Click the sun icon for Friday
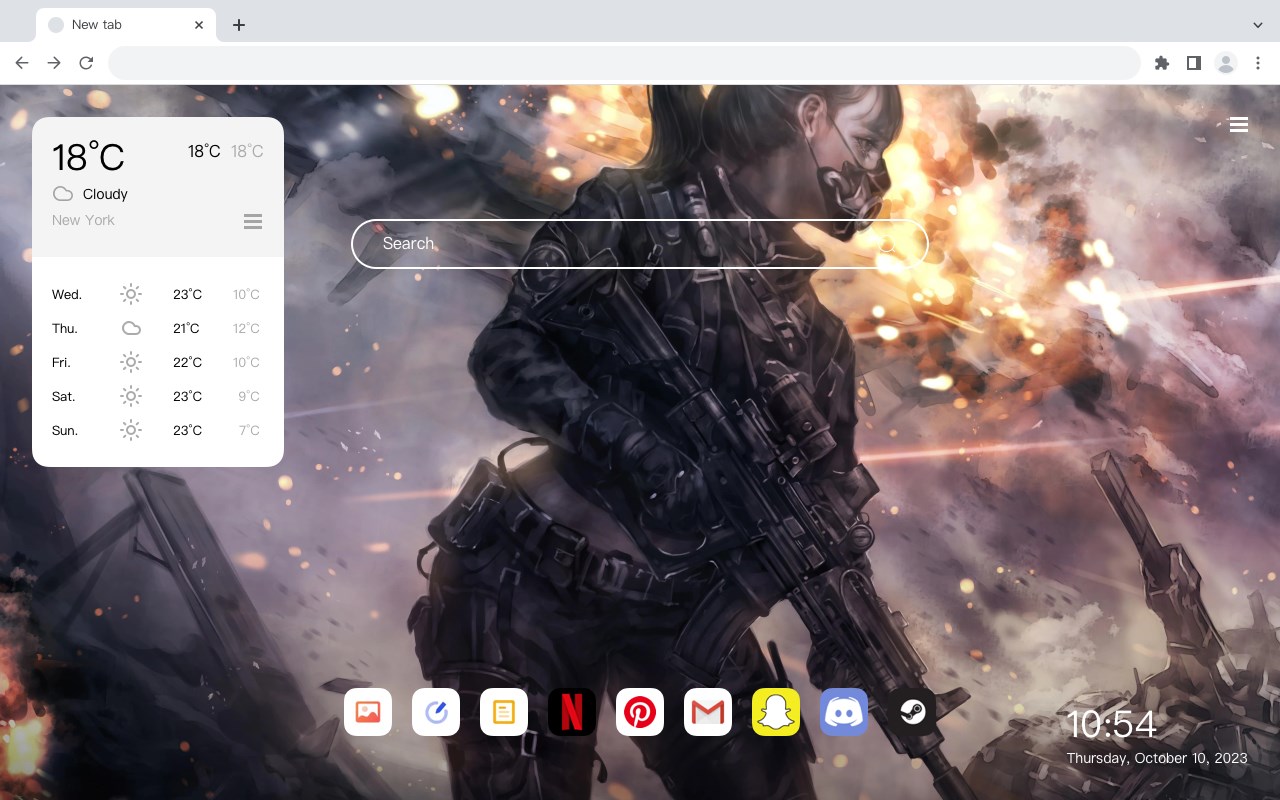The image size is (1280, 800). point(131,362)
